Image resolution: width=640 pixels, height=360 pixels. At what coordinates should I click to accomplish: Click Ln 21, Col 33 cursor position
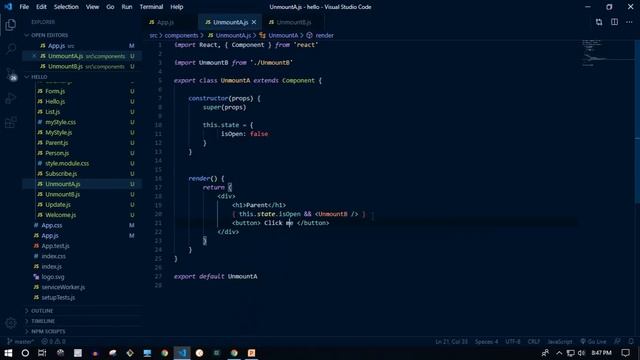pyautogui.click(x=451, y=341)
